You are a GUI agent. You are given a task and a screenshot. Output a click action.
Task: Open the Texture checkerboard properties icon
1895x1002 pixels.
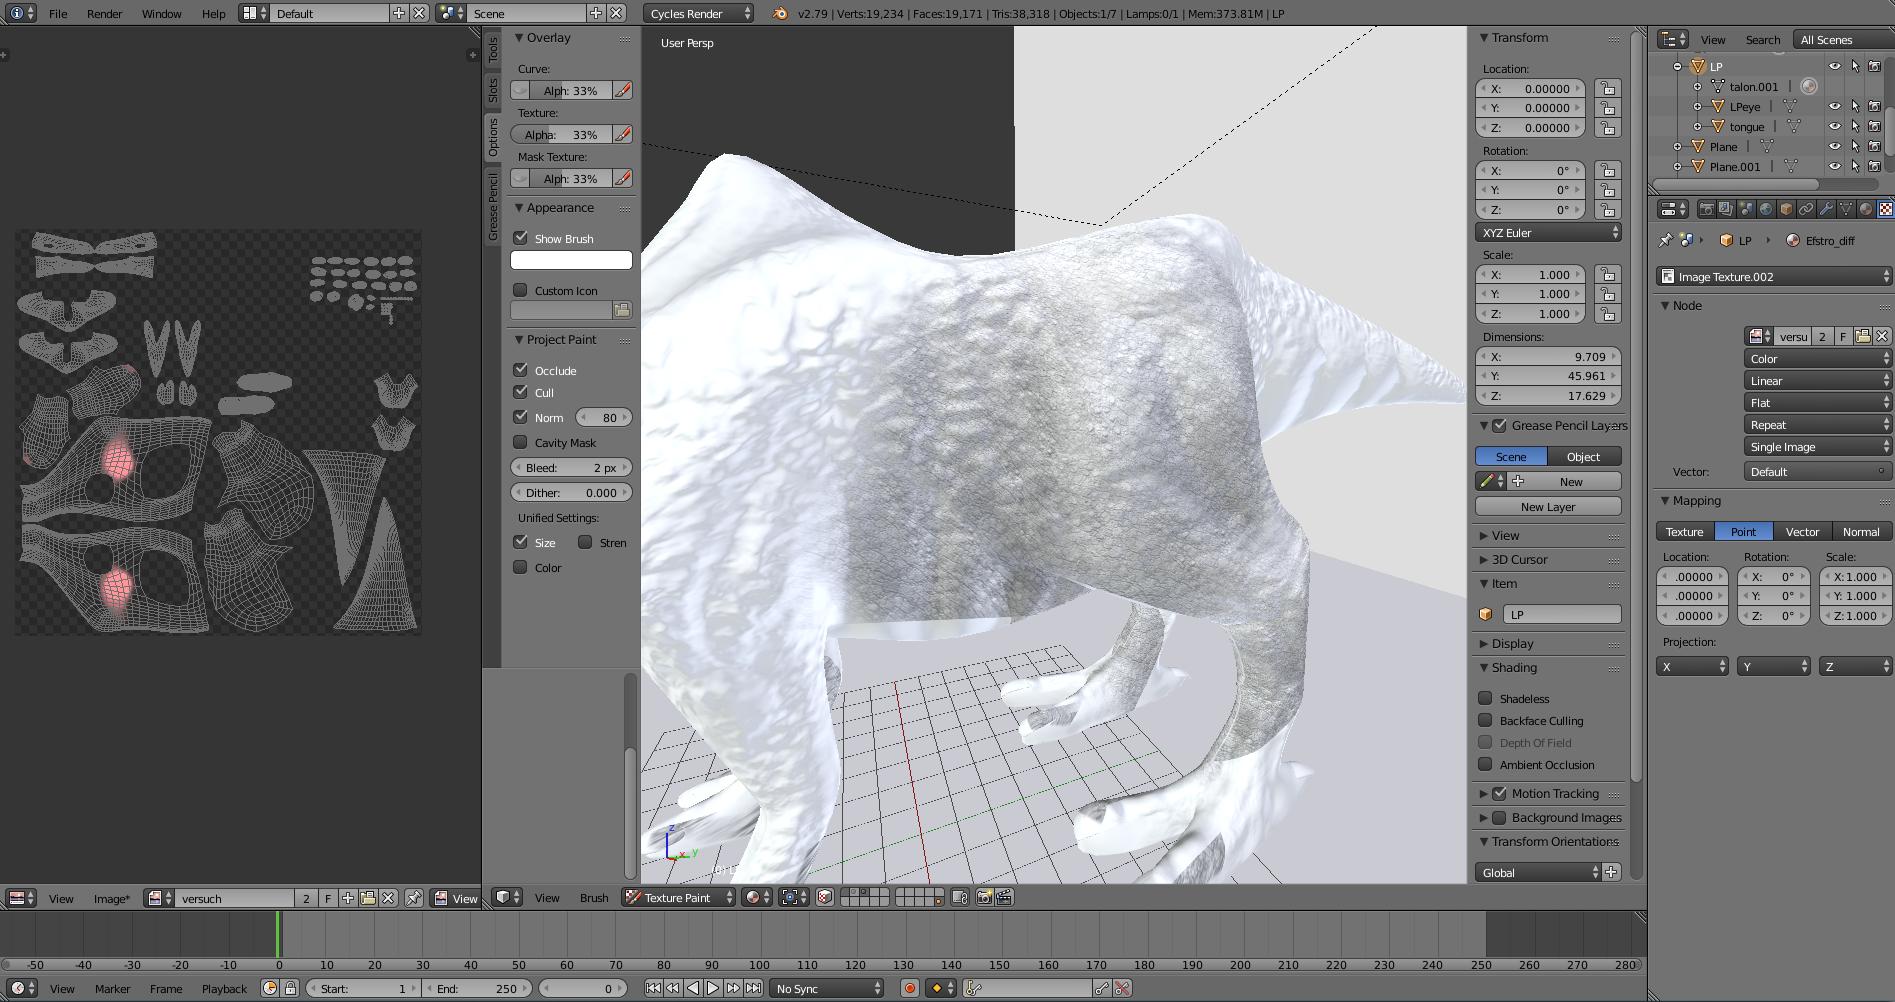[x=1886, y=209]
